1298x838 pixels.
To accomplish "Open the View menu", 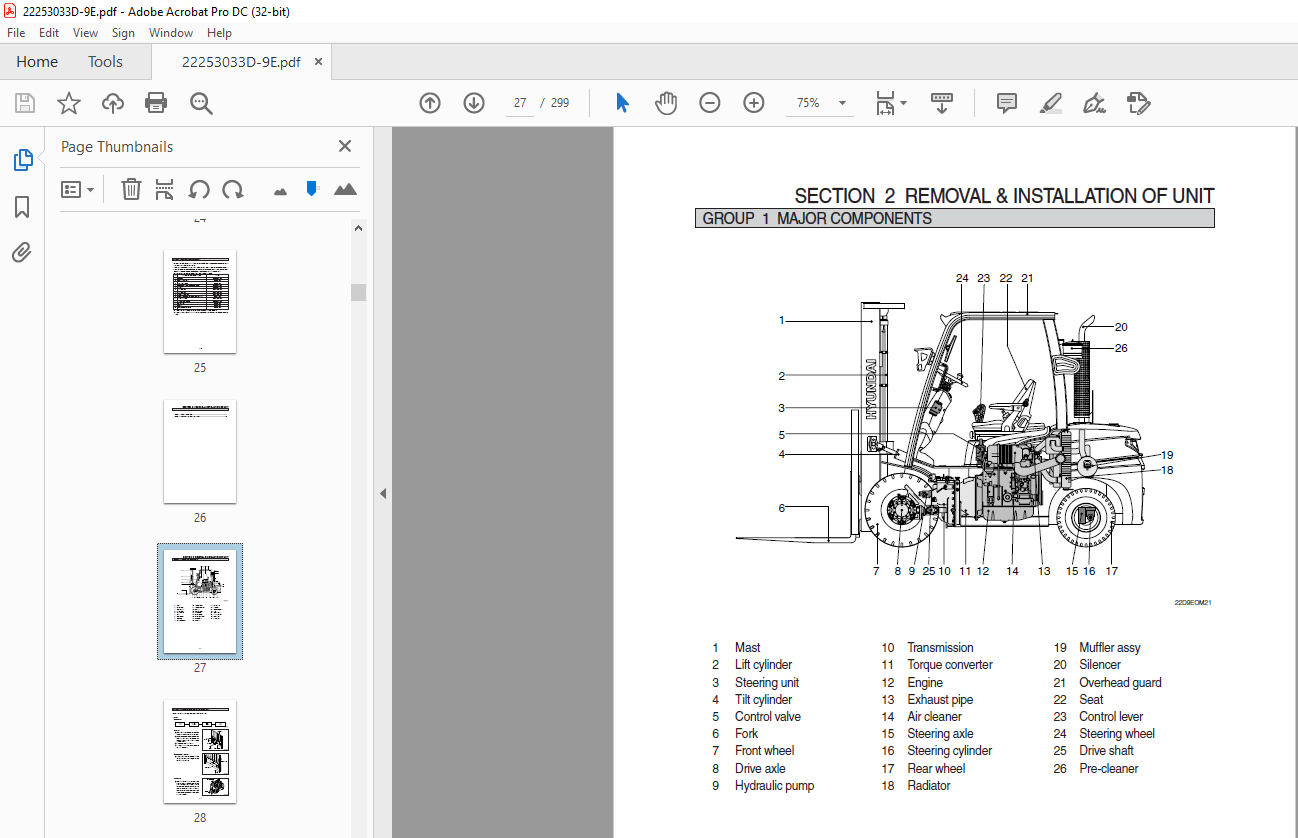I will pyautogui.click(x=85, y=33).
